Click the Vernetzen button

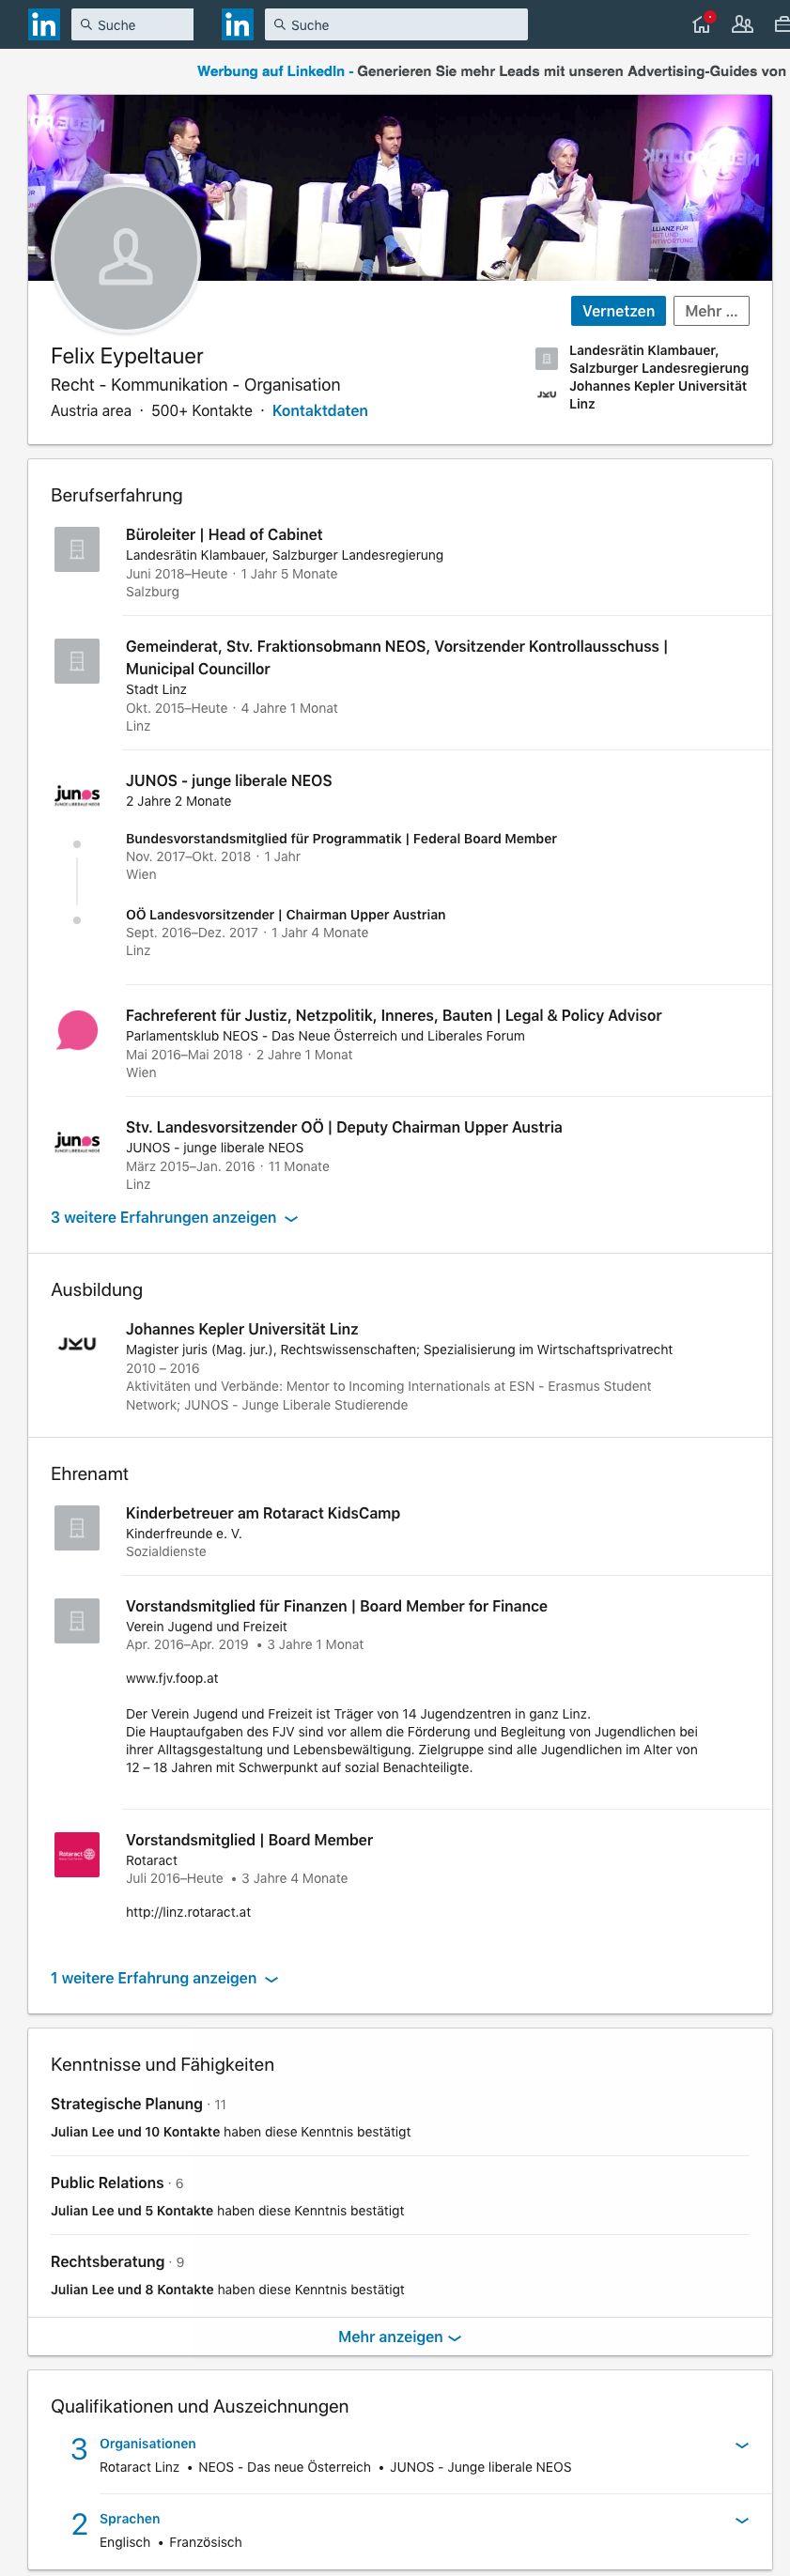pos(618,311)
